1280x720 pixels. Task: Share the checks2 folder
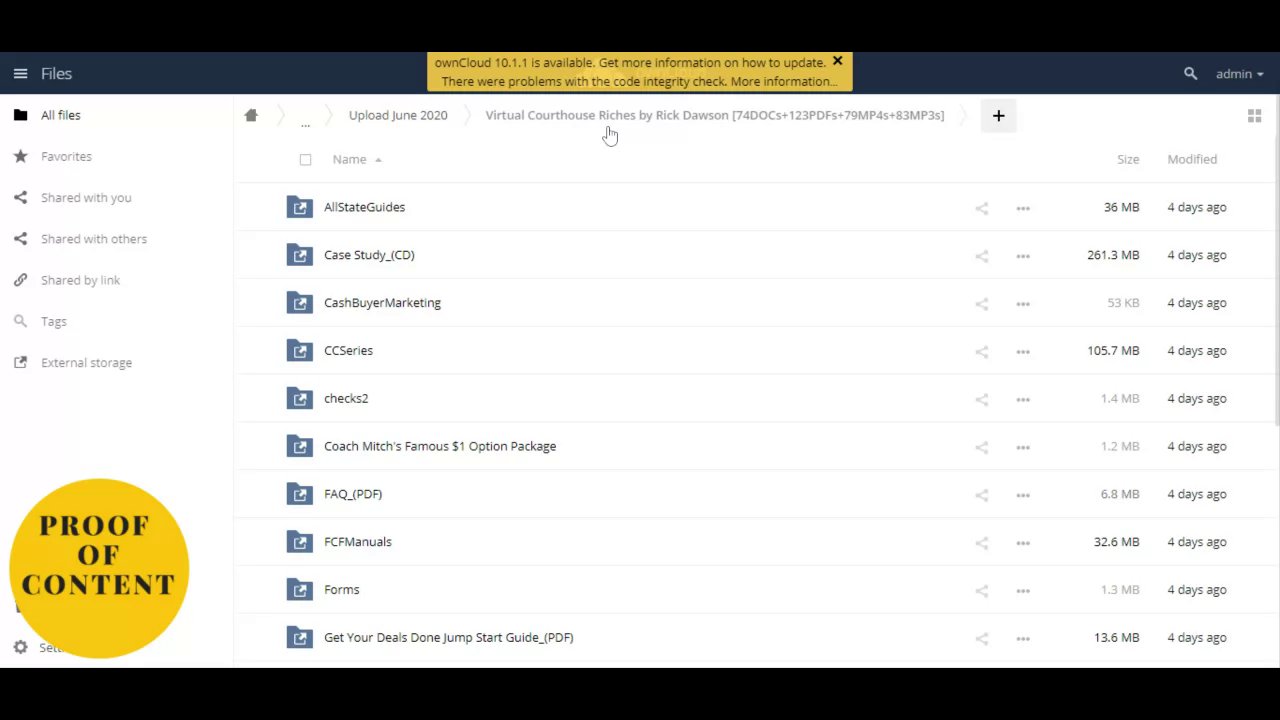tap(981, 399)
